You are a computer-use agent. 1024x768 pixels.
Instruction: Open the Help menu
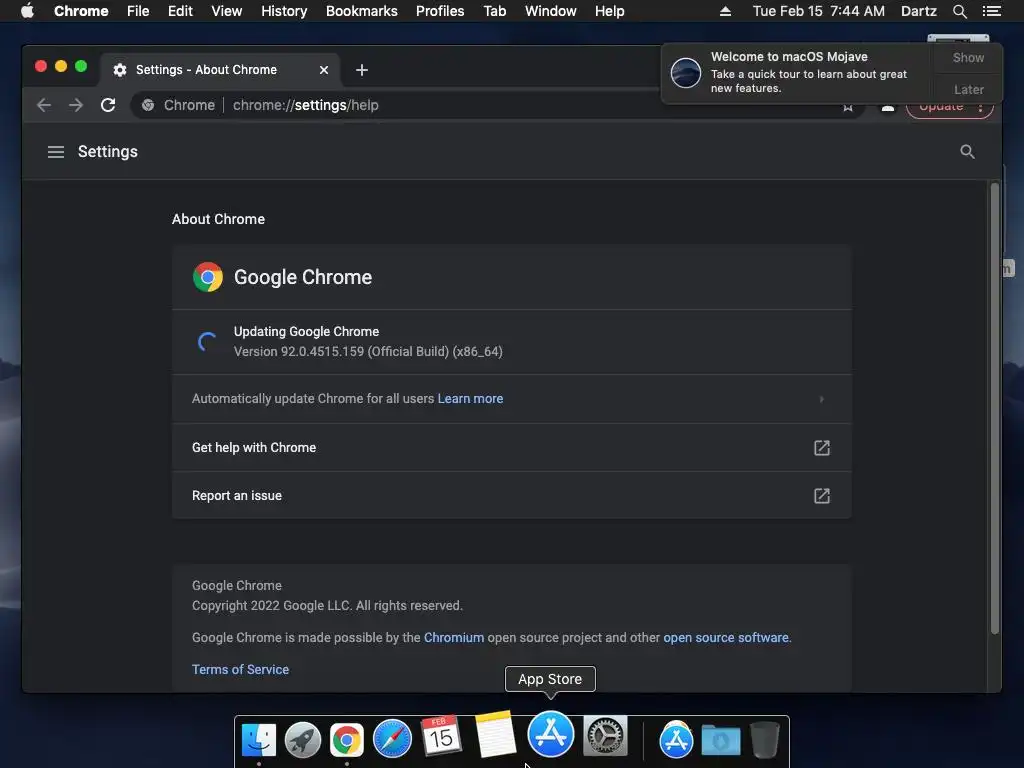609,11
